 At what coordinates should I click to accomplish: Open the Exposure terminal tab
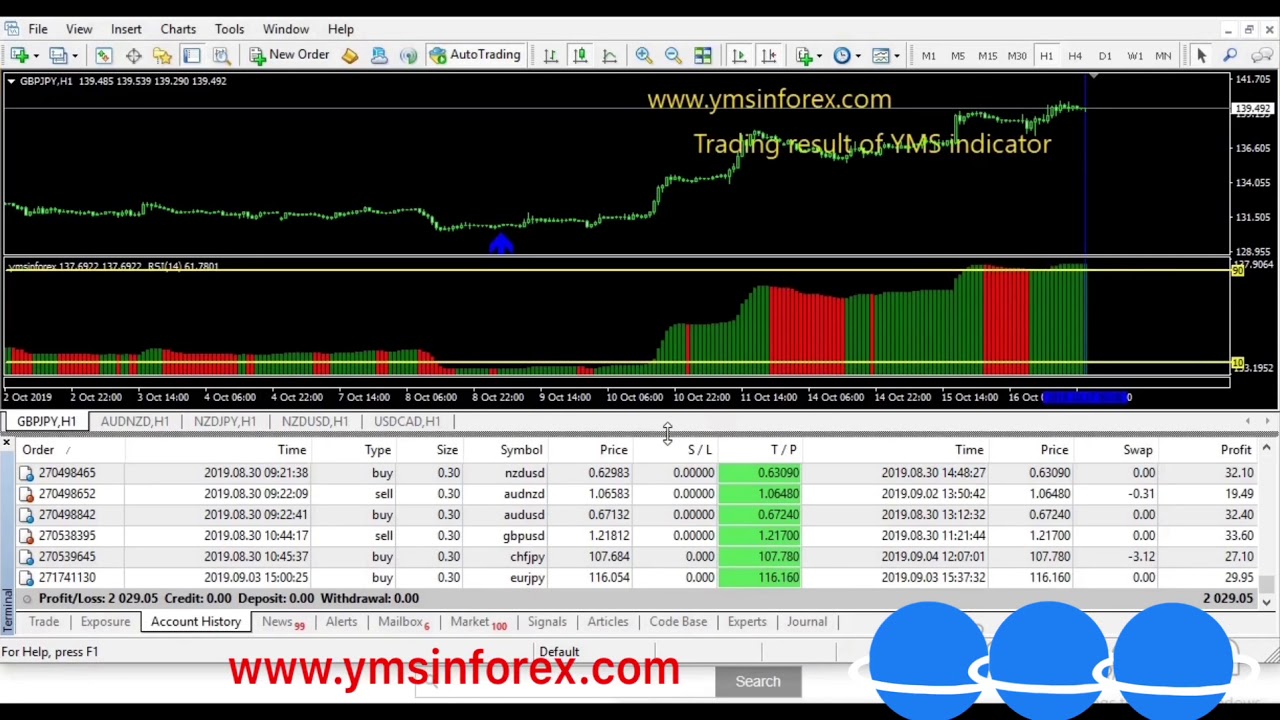[105, 622]
